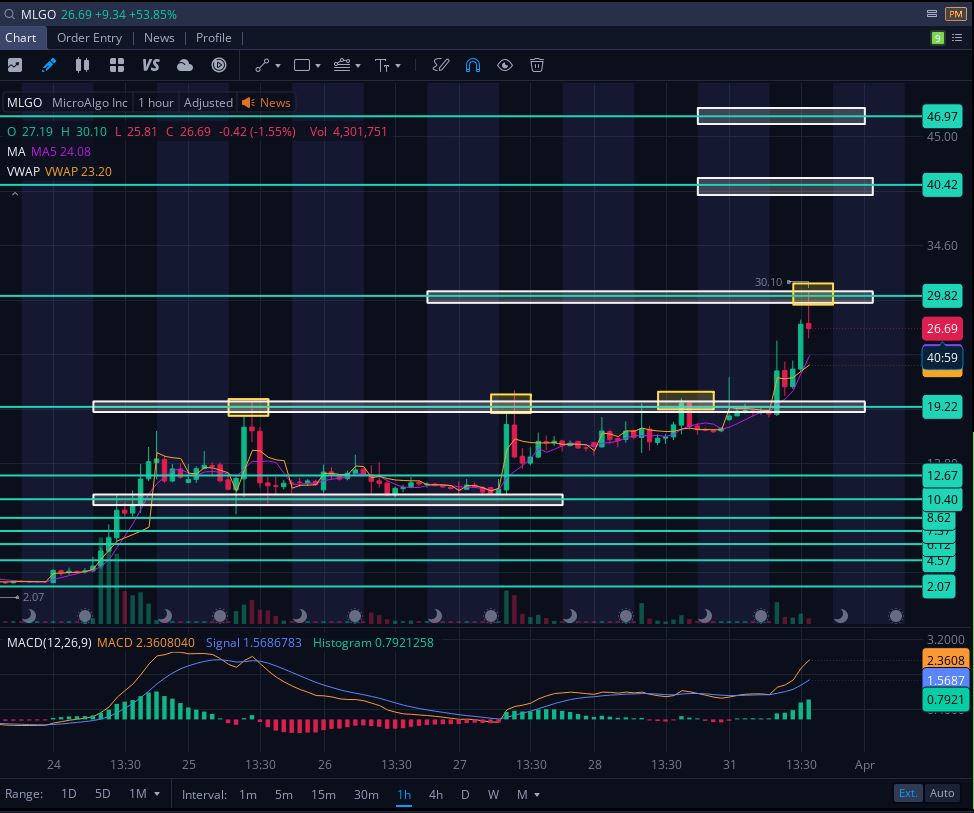
Task: Click the red 26.69 current price tag
Action: click(x=942, y=329)
